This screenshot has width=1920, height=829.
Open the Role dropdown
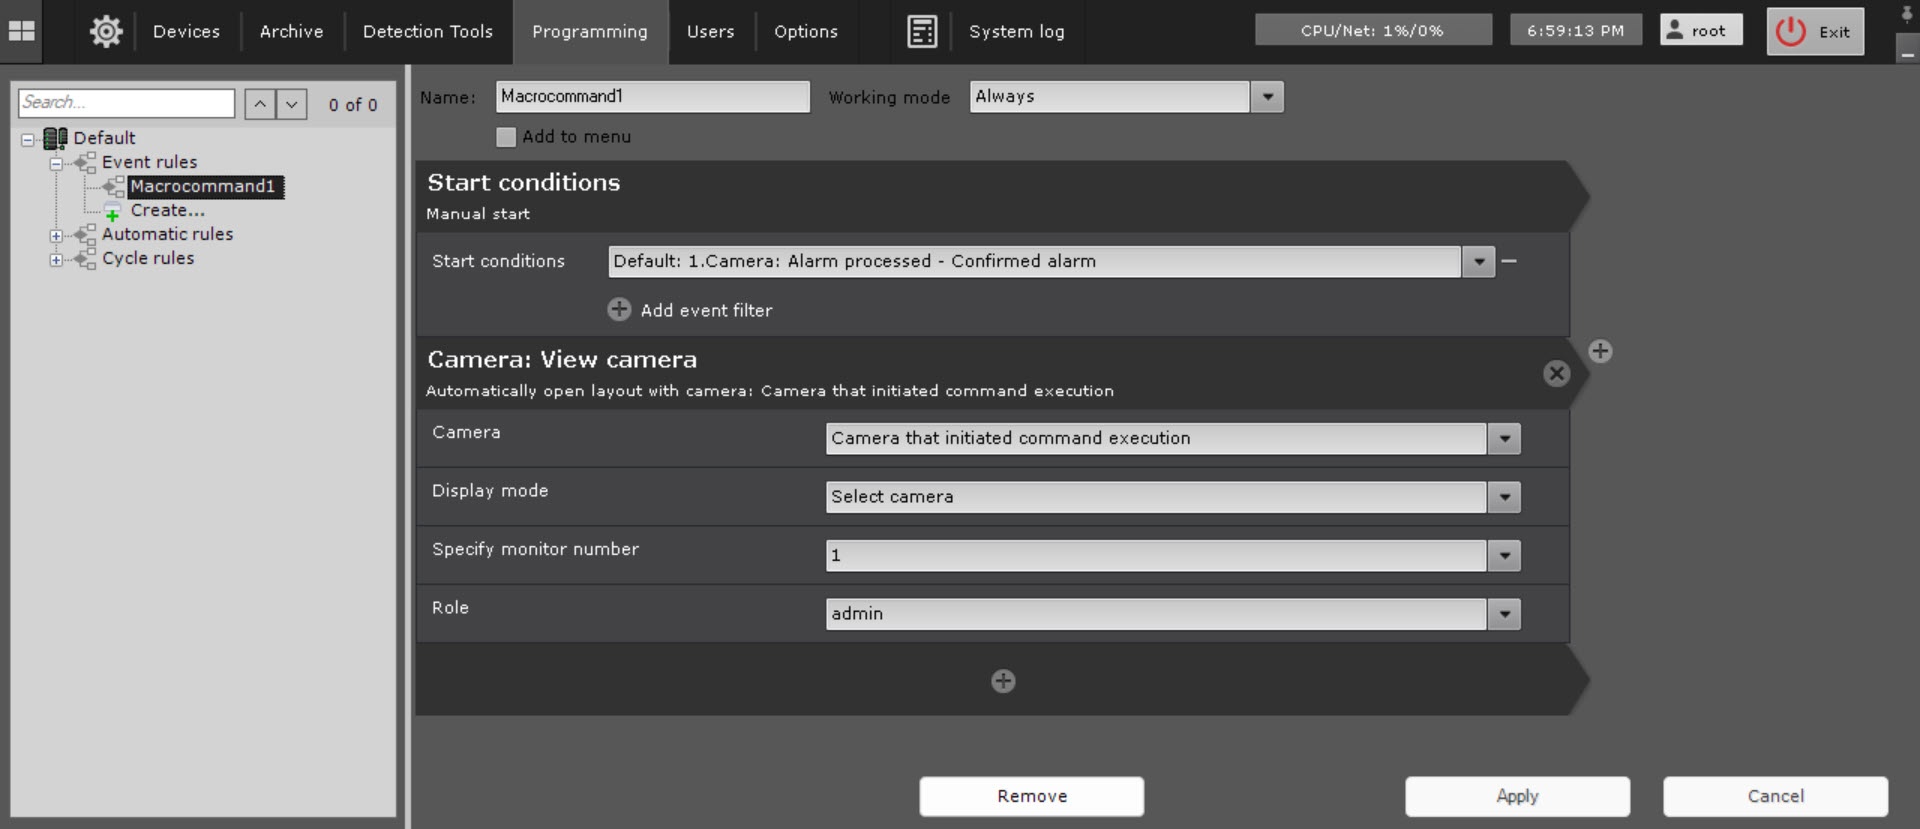tap(1503, 614)
